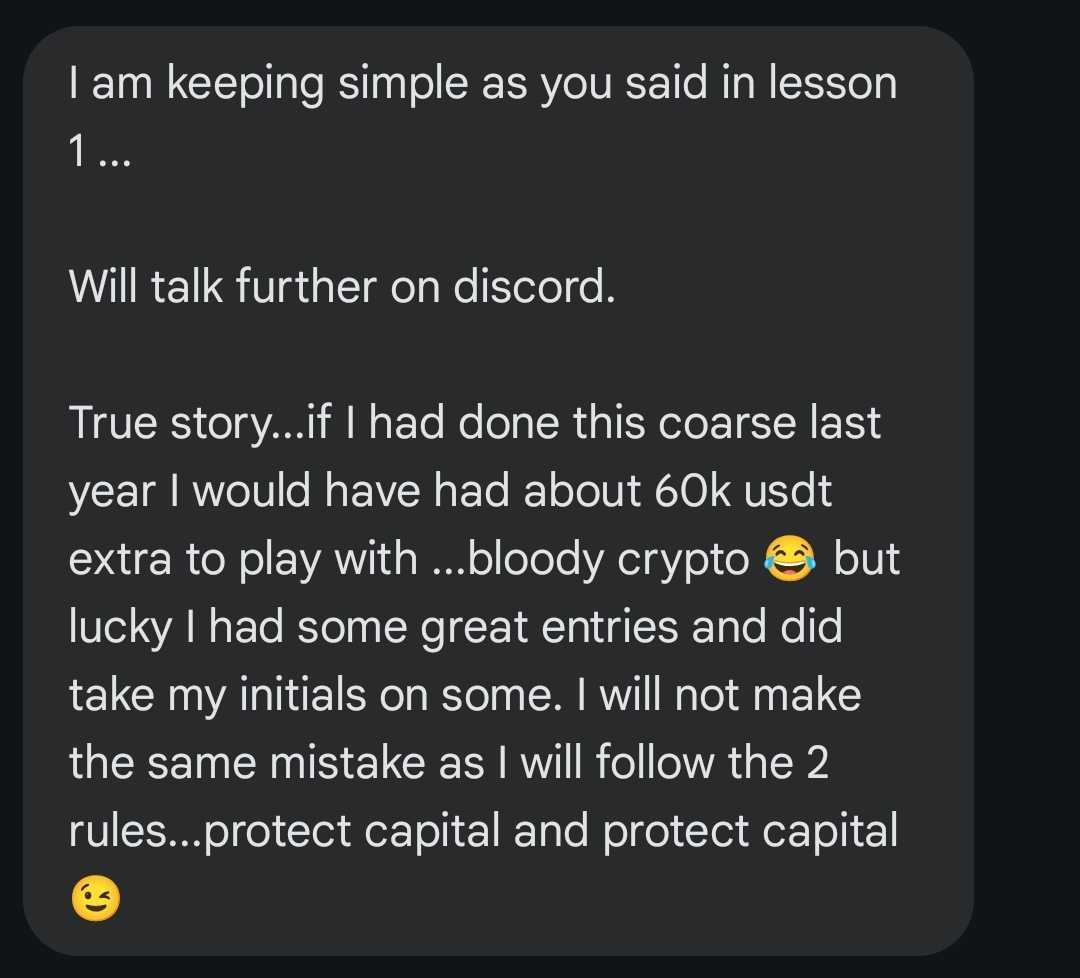The width and height of the screenshot is (1080, 978).
Task: Click the winking face emoji
Action: point(96,898)
